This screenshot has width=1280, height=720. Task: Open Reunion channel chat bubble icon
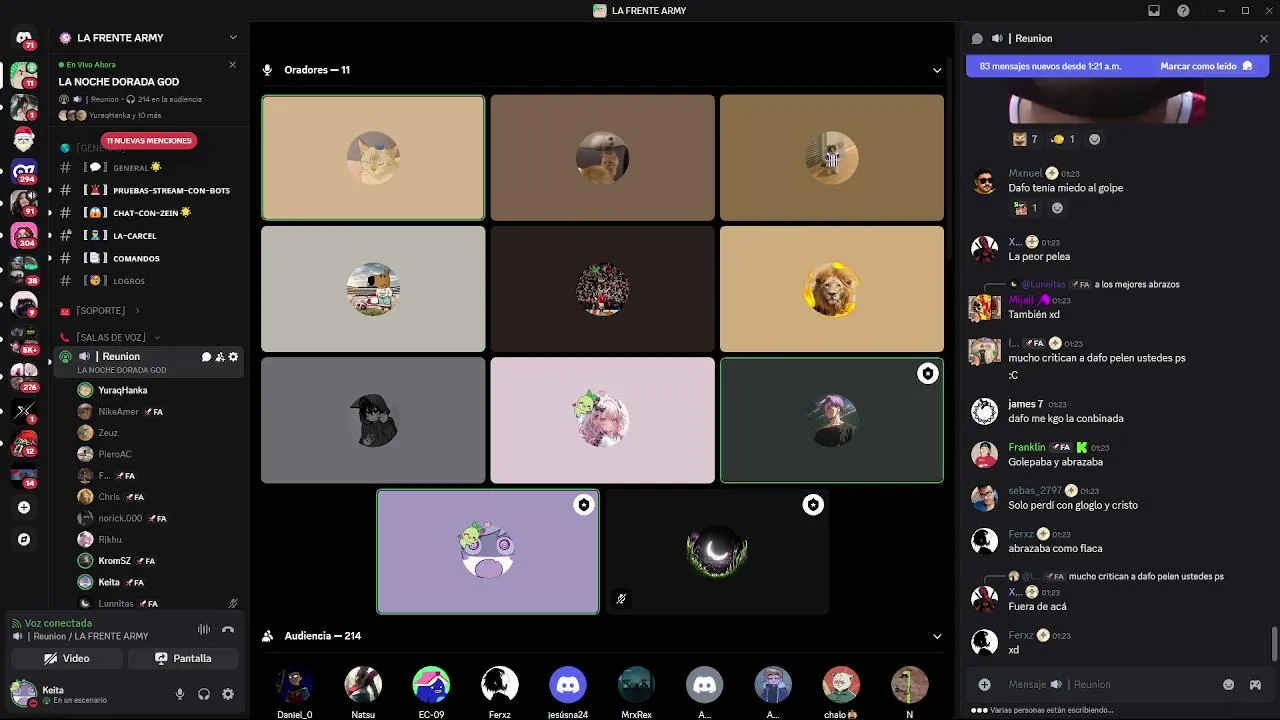tap(206, 357)
